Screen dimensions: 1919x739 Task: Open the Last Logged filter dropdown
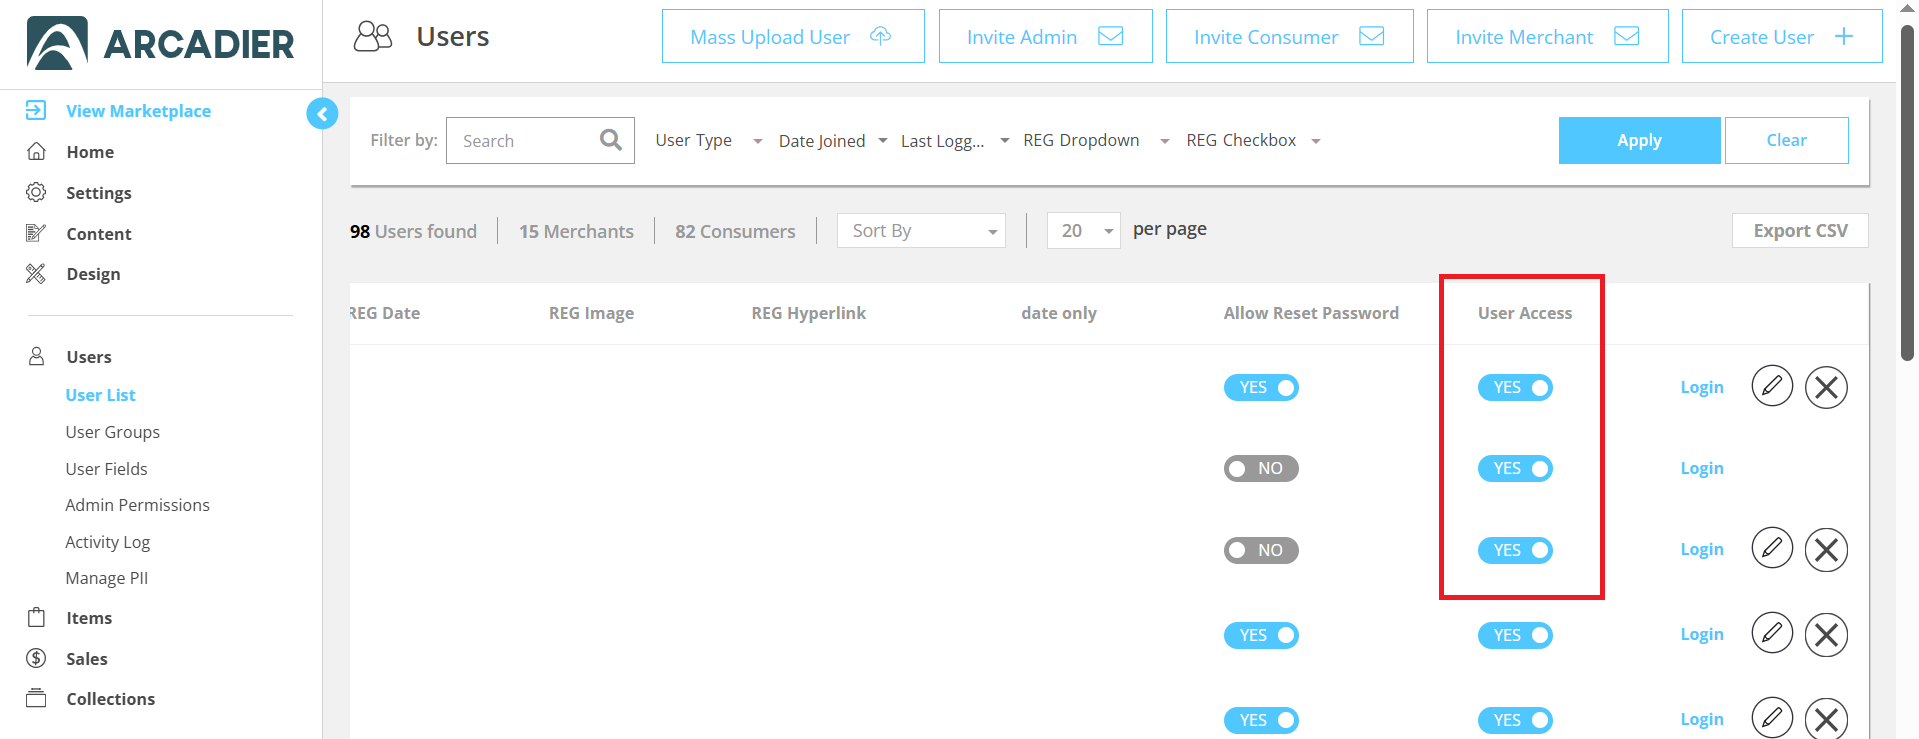(x=955, y=140)
